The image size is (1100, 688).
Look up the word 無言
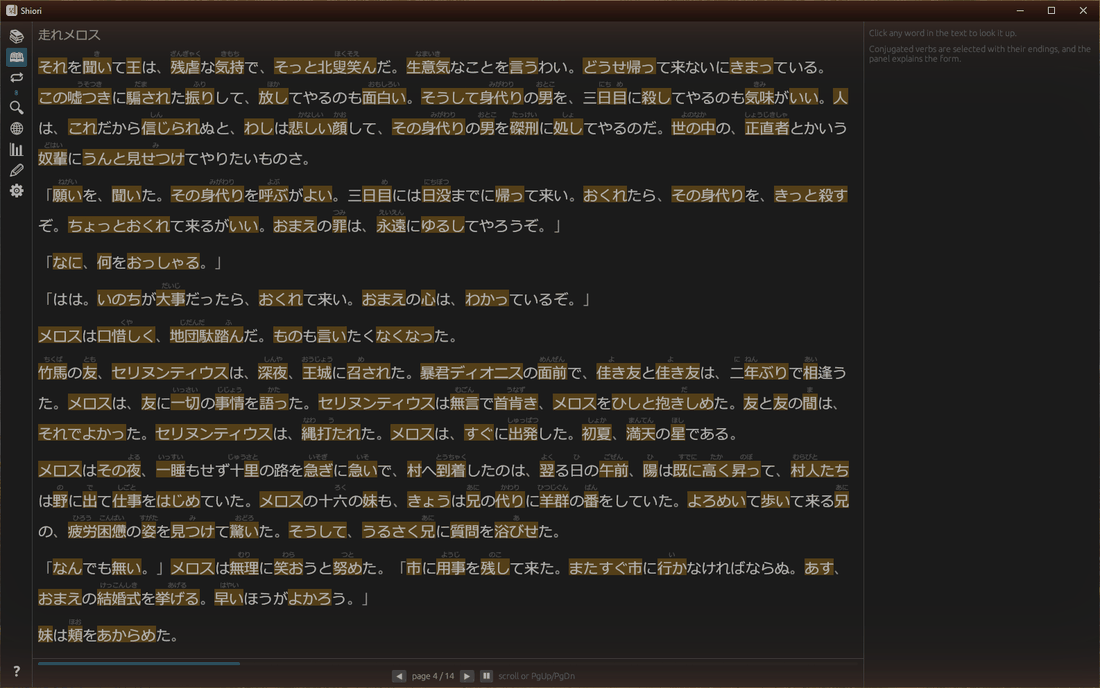coord(464,403)
